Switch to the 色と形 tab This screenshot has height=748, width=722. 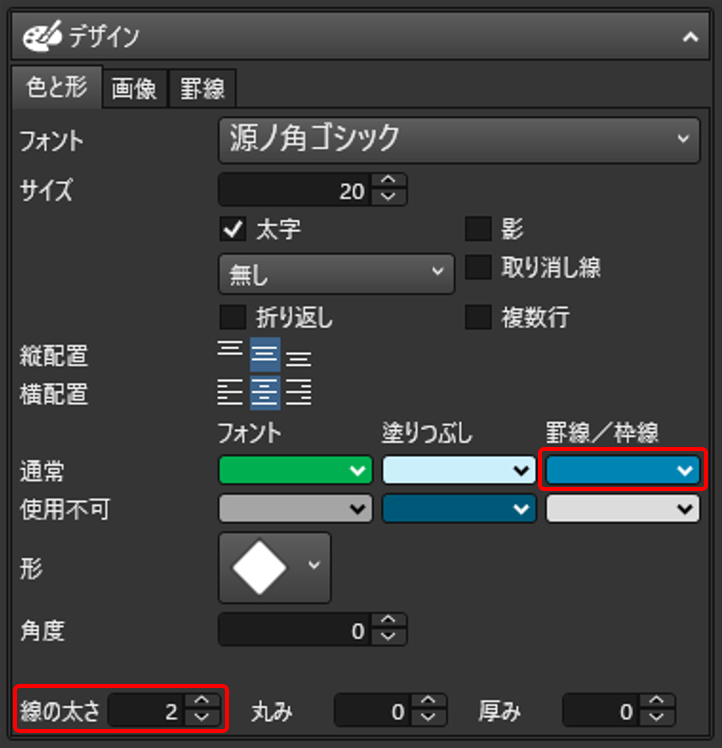tap(57, 87)
